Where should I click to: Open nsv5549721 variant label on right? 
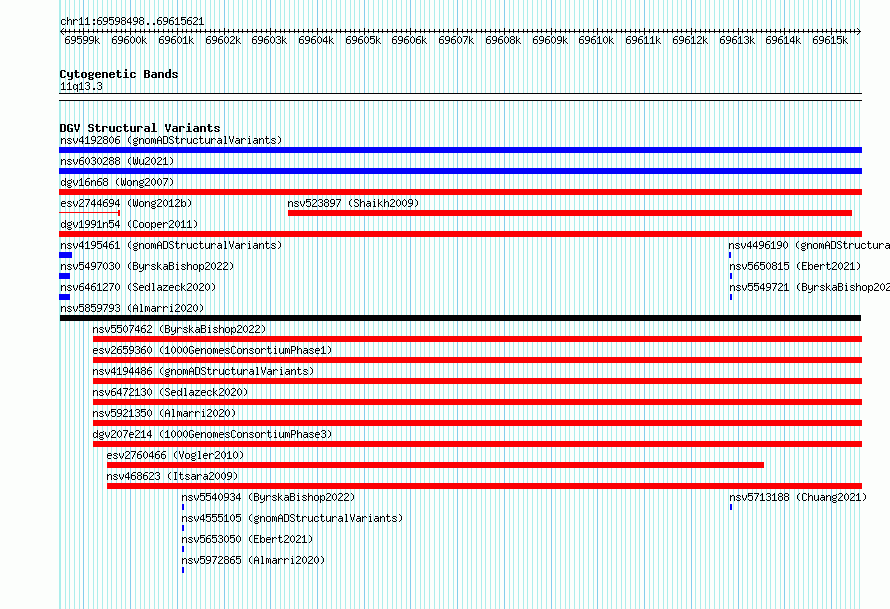pyautogui.click(x=809, y=287)
